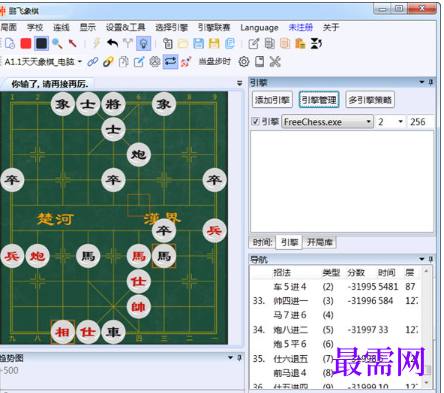Screen dimensions: 444x393
Task: Open the 显示 menu
Action: click(x=88, y=27)
